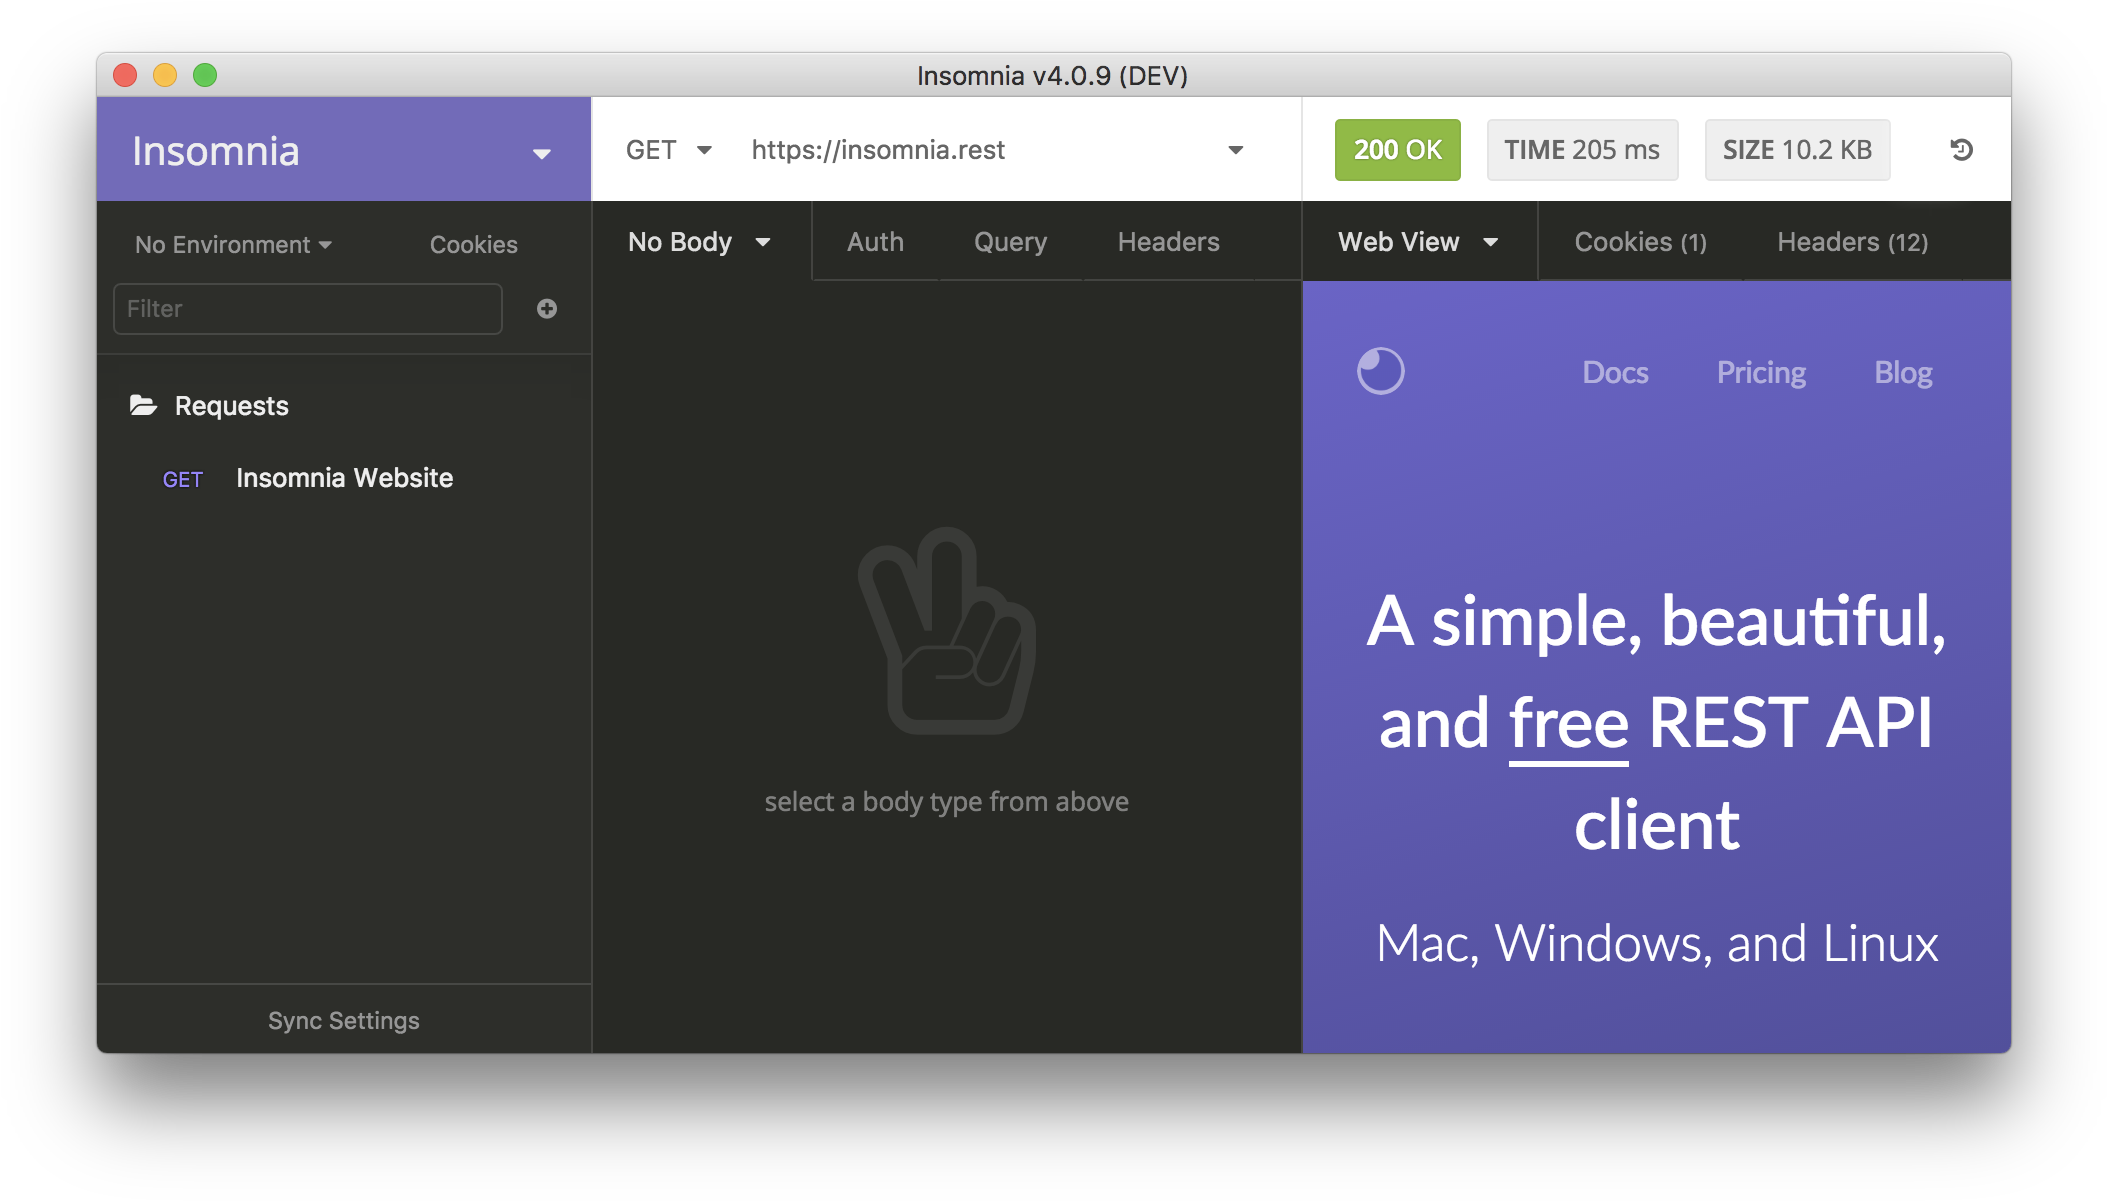This screenshot has width=2107, height=1201.
Task: Click "Mac, Windows, and Linux" text
Action: pos(1657,943)
